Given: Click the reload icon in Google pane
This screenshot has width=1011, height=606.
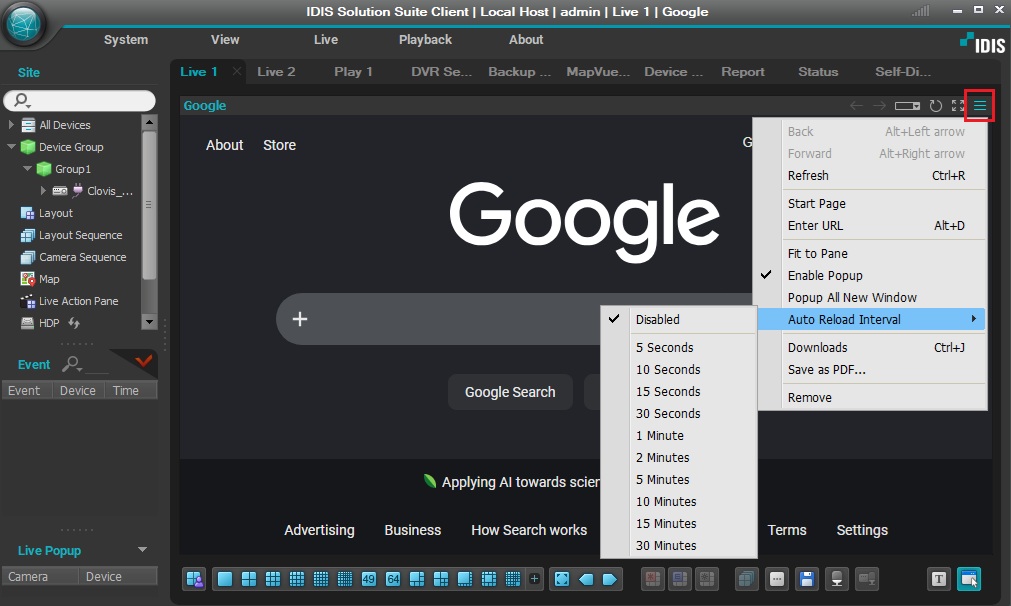Looking at the screenshot, I should click(x=936, y=105).
